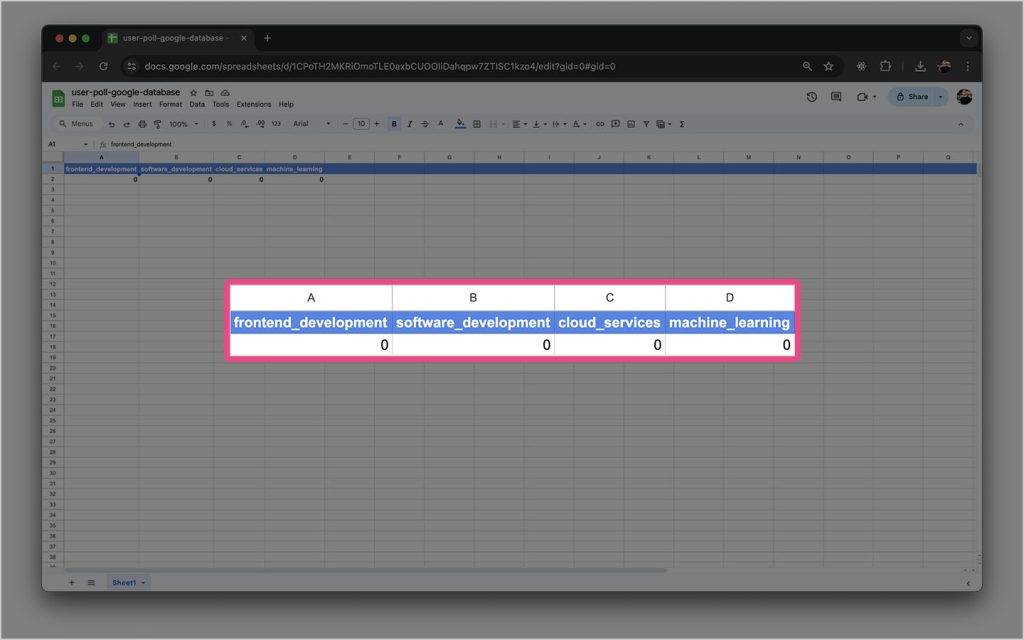Toggle Create a filter funnel icon

pyautogui.click(x=646, y=124)
